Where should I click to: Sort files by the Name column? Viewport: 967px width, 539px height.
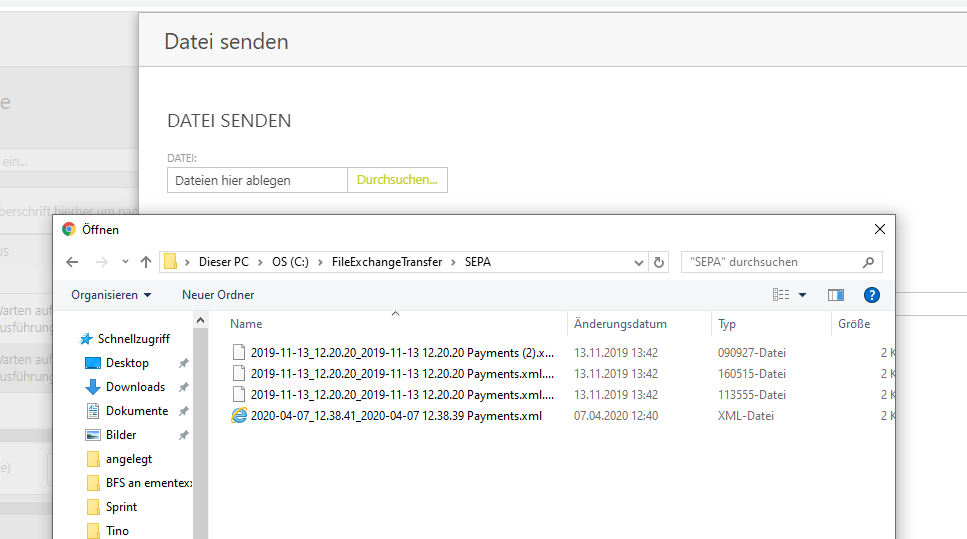tap(246, 324)
